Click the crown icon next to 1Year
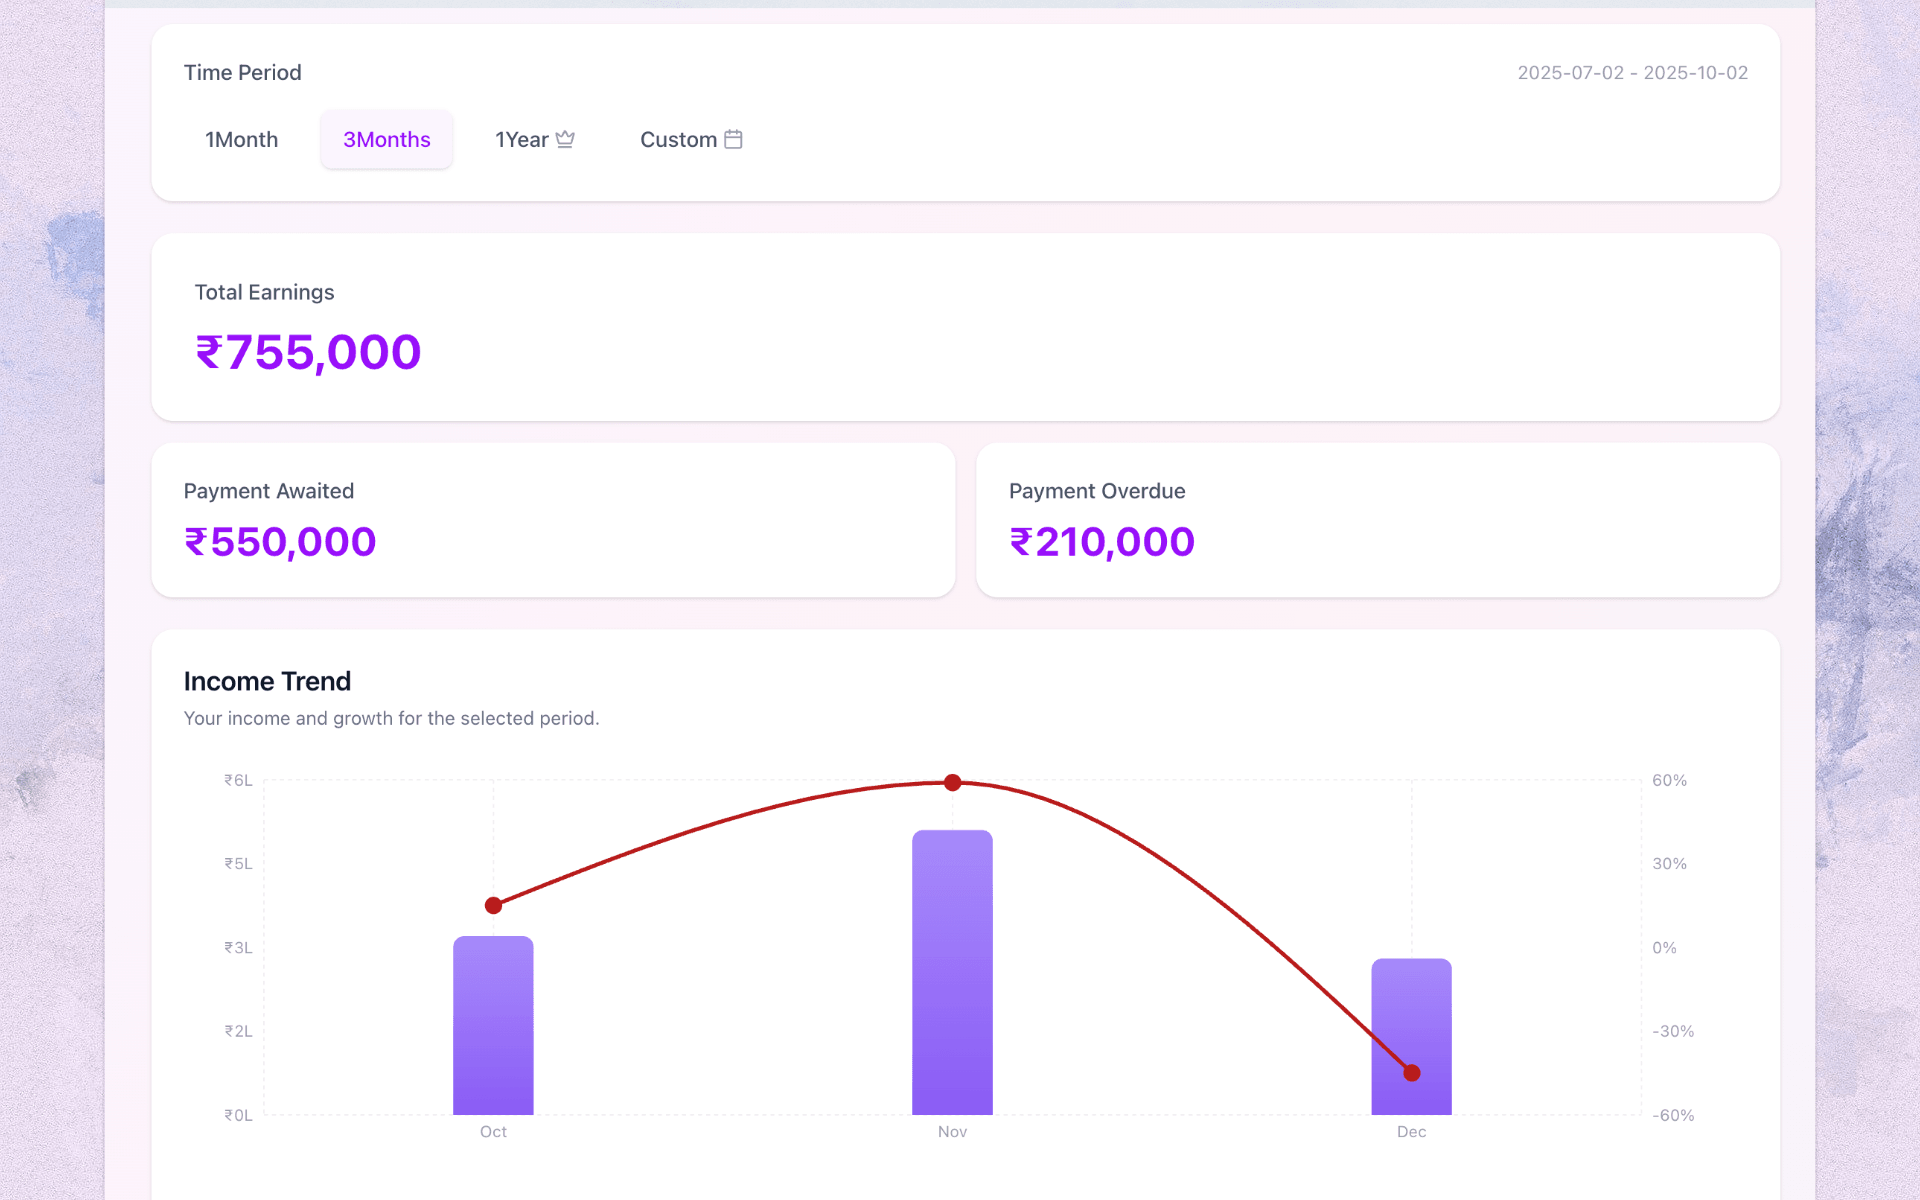 [x=565, y=139]
